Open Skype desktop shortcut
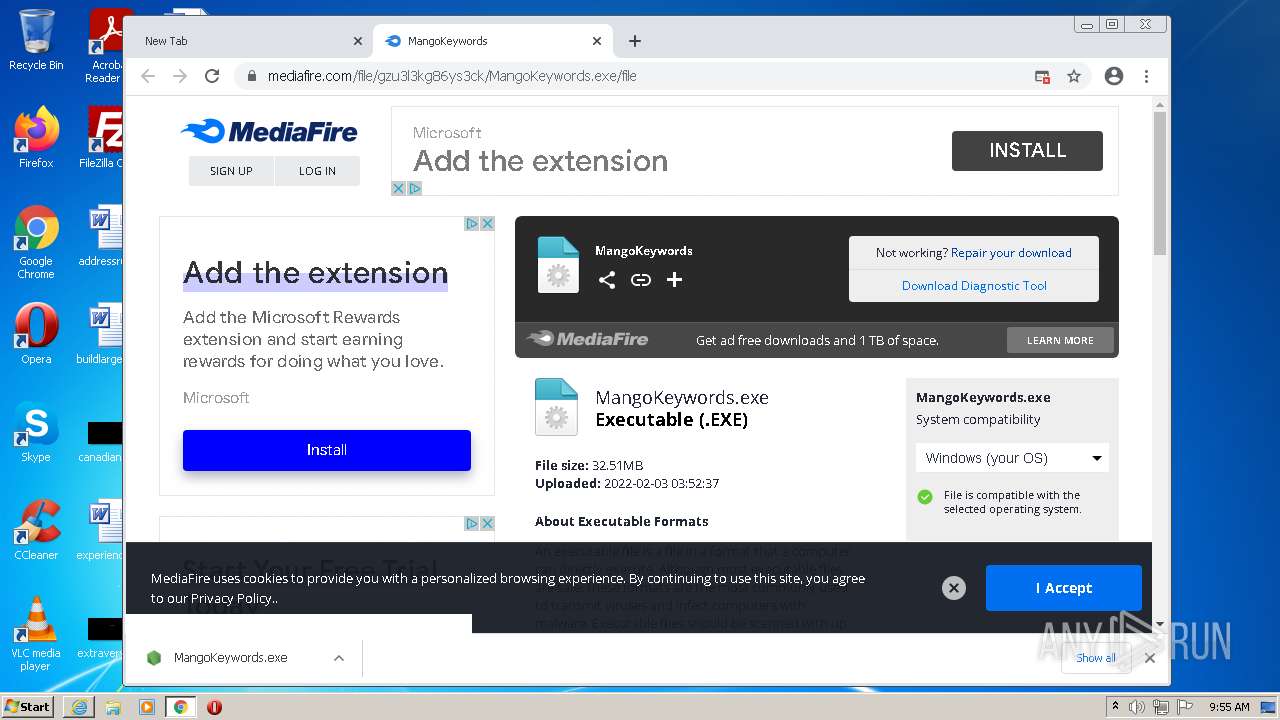The width and height of the screenshot is (1280, 720). tap(36, 431)
